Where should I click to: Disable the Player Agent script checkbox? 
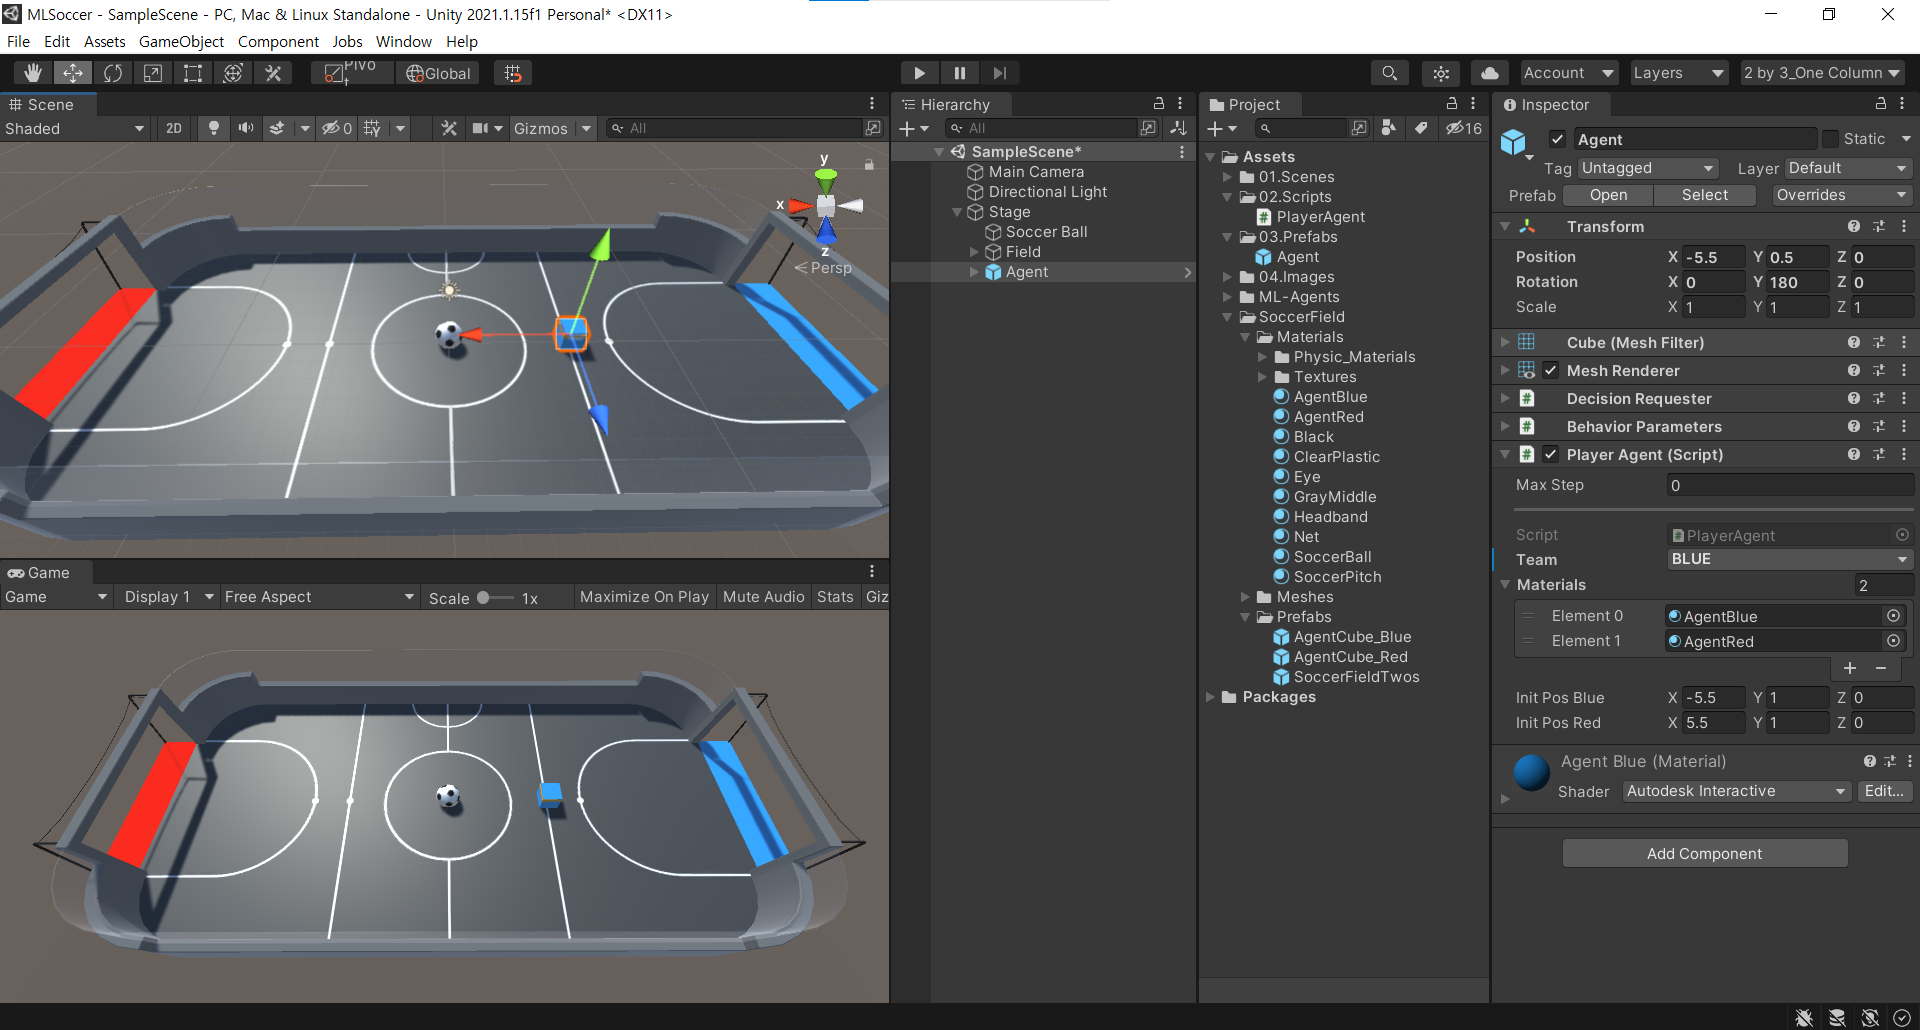[x=1550, y=454]
